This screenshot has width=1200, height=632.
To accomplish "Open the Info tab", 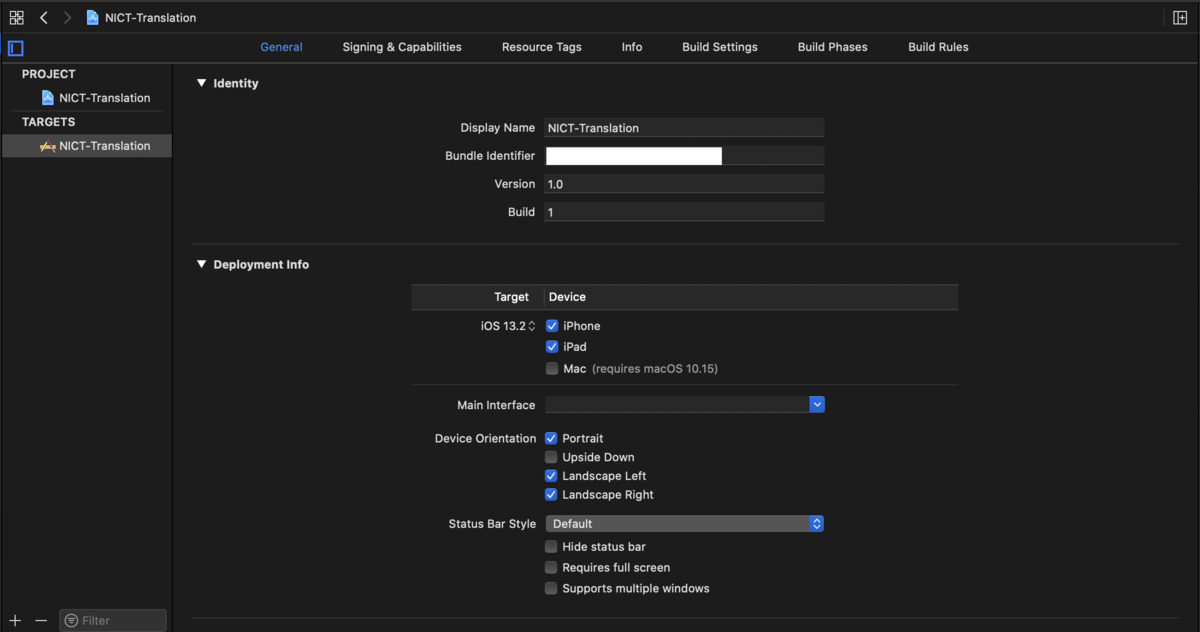I will point(632,47).
